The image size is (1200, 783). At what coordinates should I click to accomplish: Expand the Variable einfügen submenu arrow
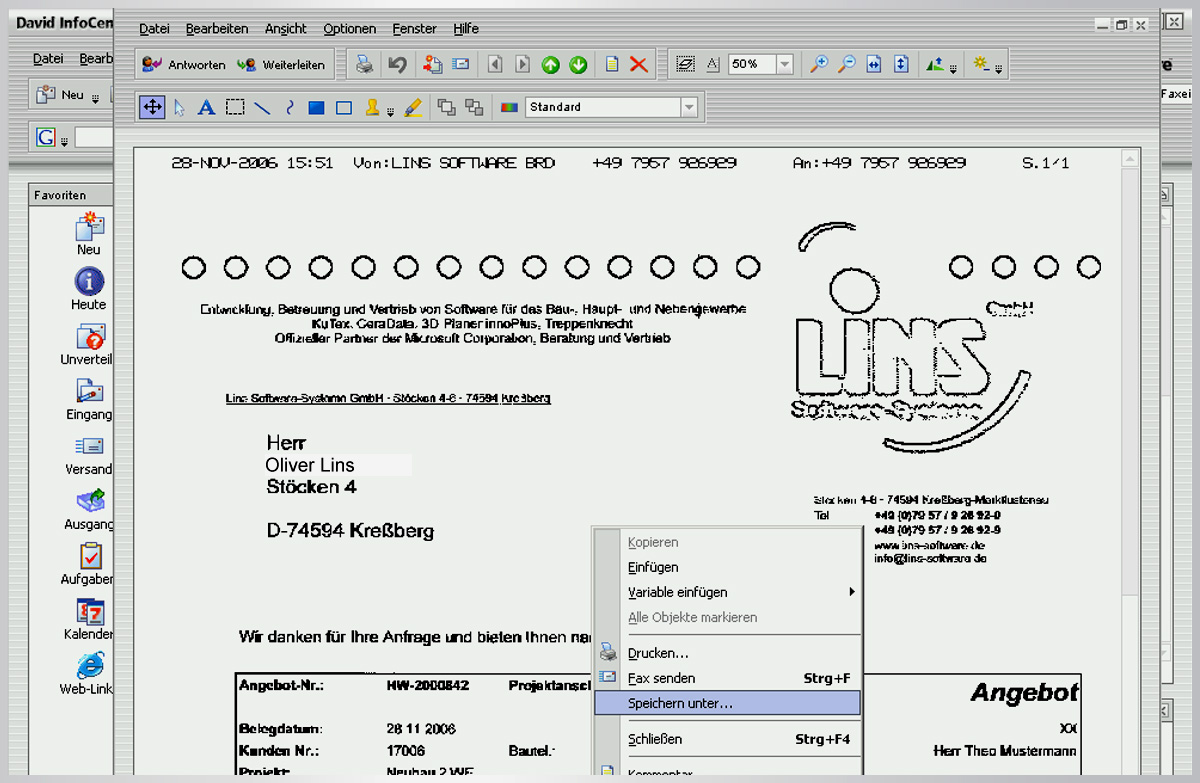(852, 592)
